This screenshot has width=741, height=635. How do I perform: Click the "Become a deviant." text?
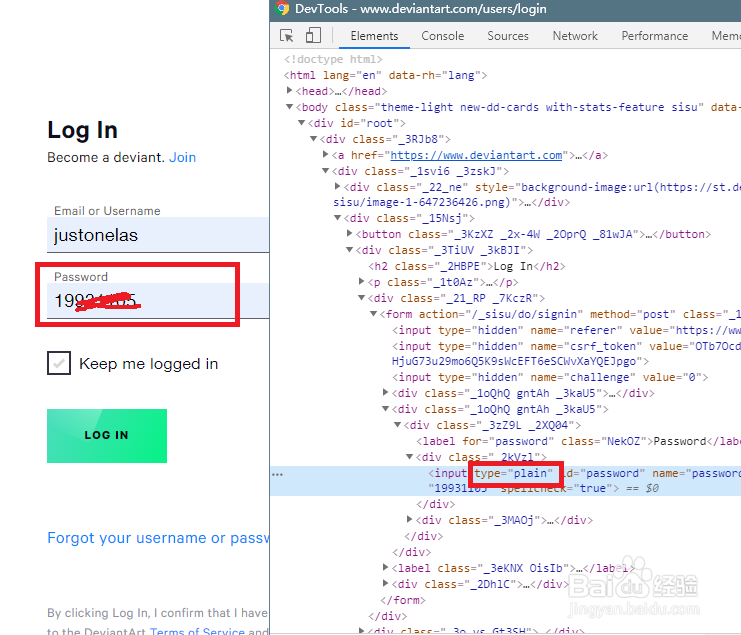pos(106,157)
